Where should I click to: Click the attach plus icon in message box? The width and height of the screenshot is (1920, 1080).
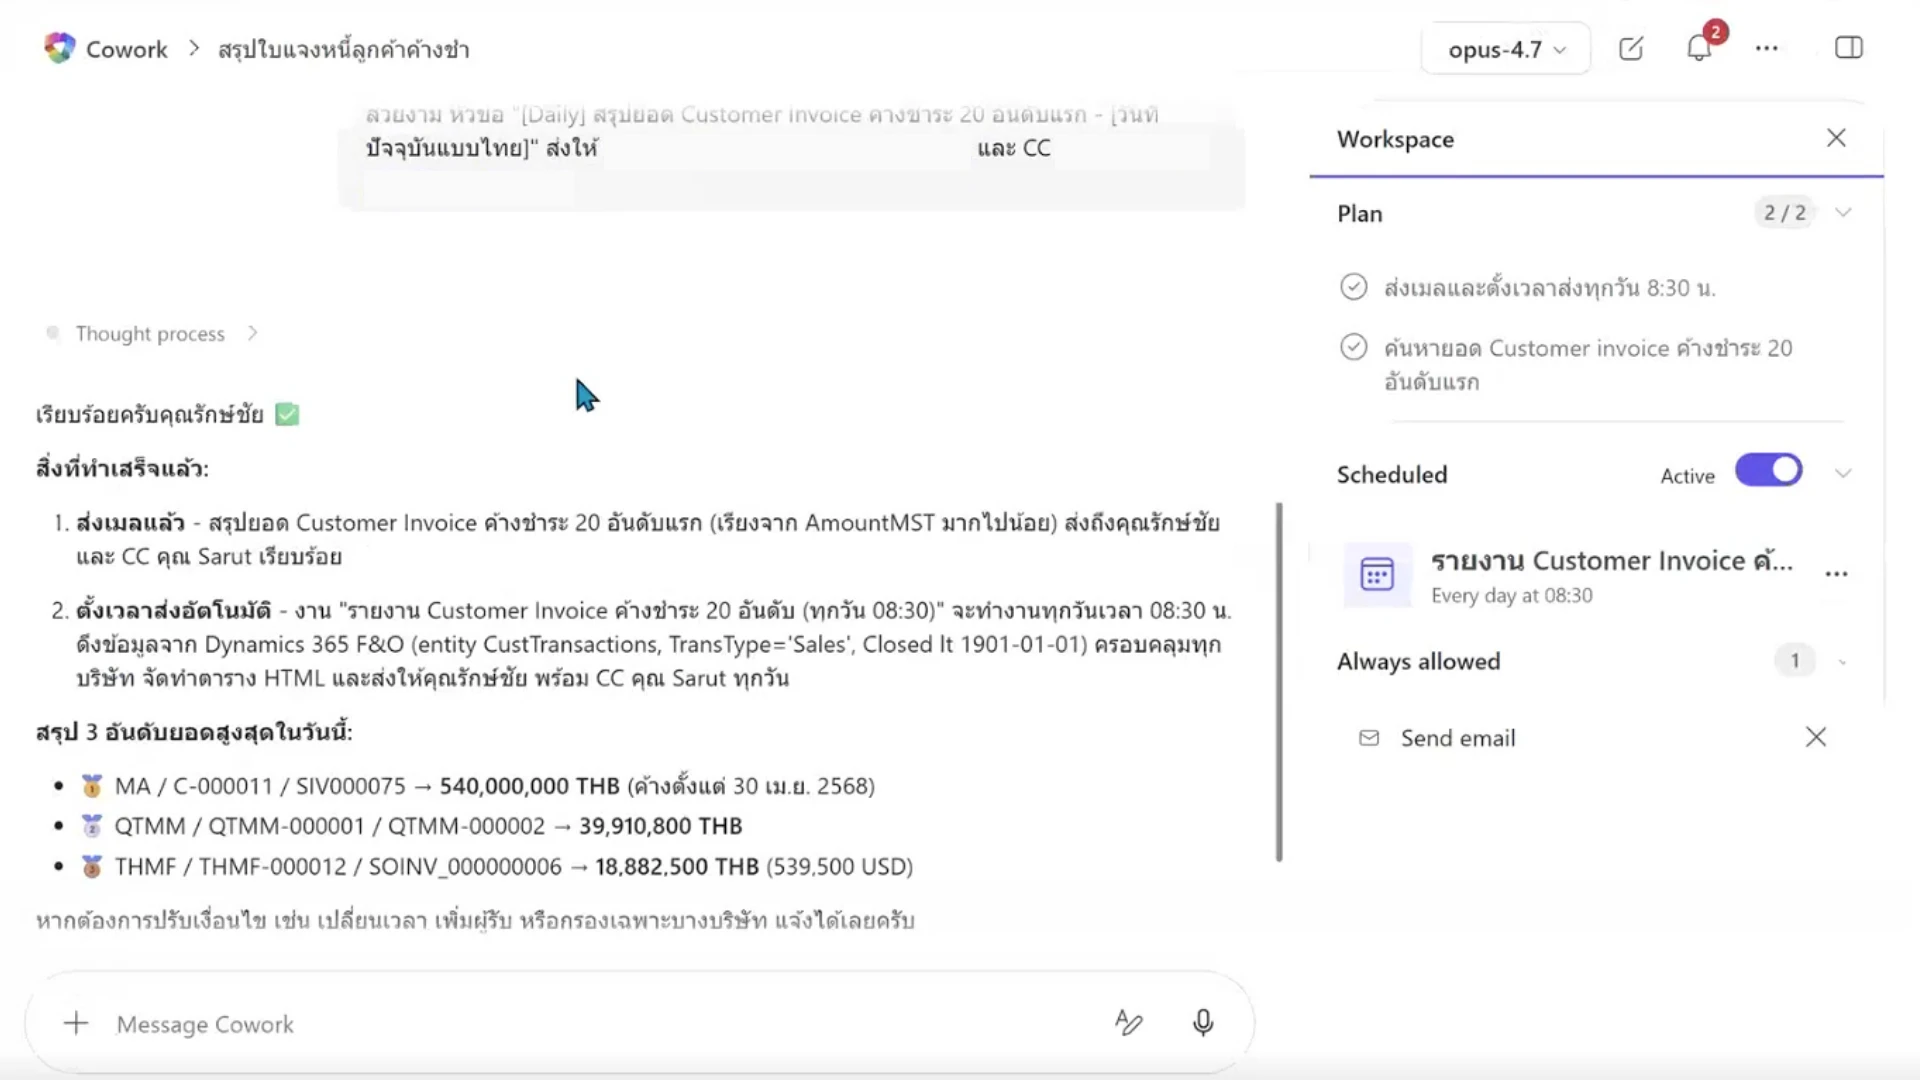(76, 1023)
